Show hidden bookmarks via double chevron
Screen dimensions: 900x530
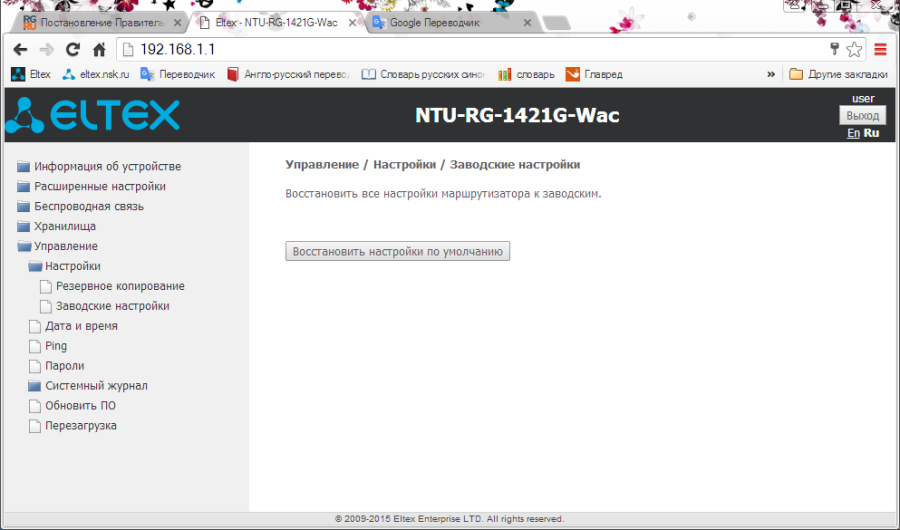click(x=771, y=74)
